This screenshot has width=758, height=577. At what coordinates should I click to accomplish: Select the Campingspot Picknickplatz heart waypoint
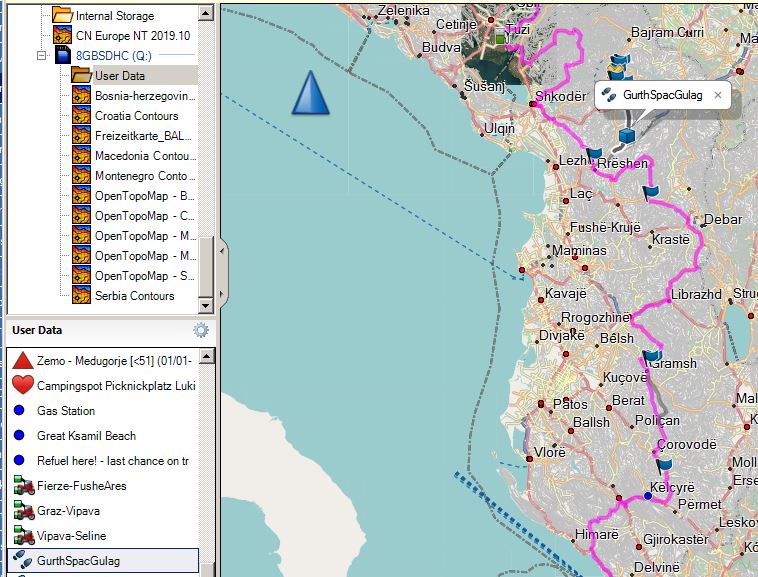pyautogui.click(x=115, y=385)
